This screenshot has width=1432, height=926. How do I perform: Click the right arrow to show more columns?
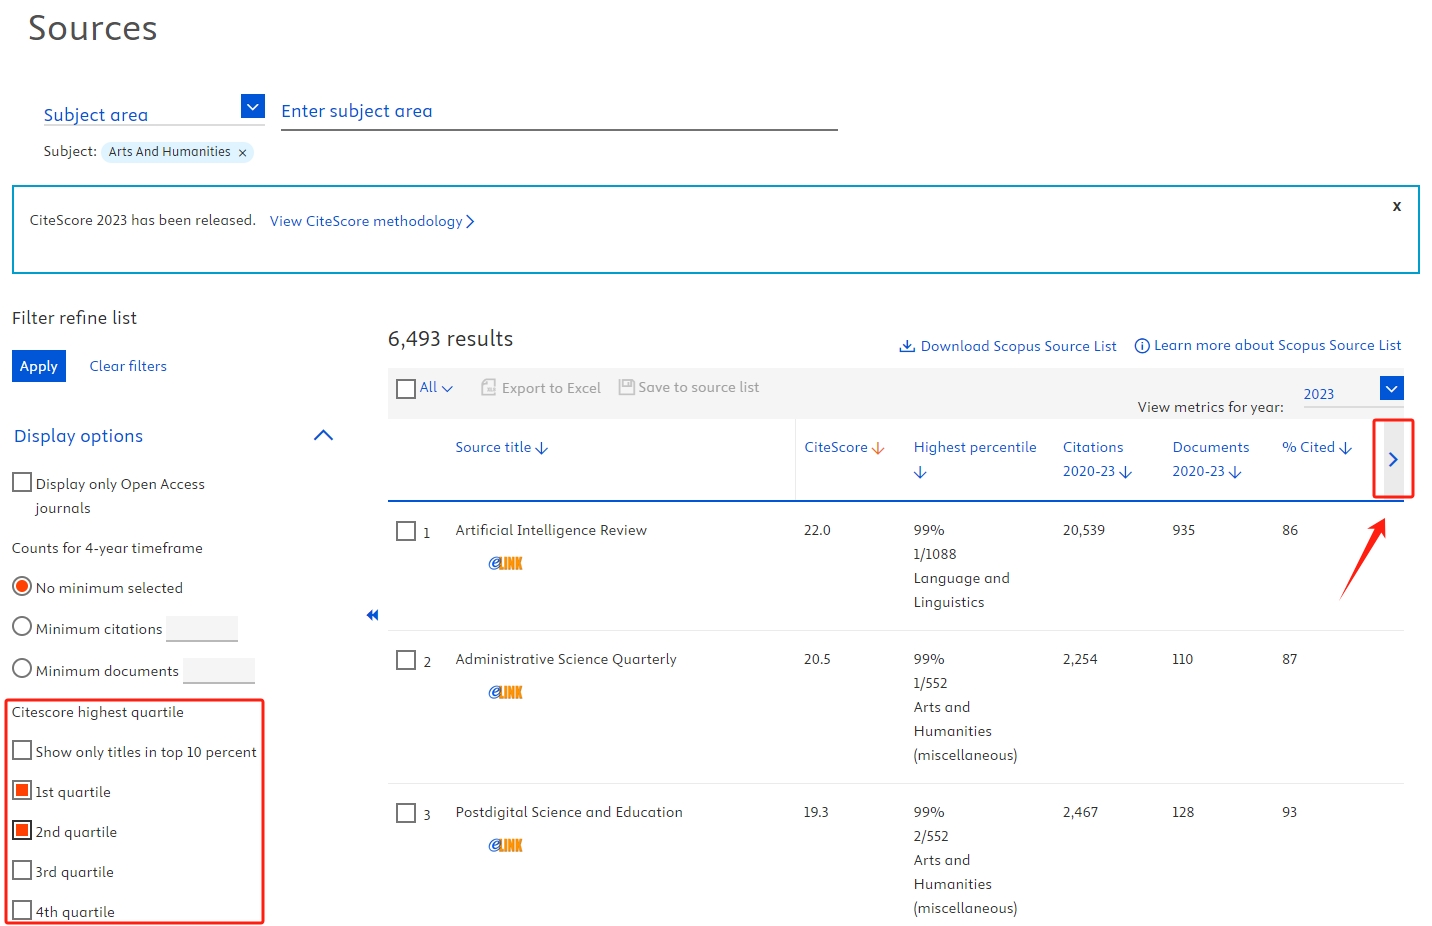tap(1392, 459)
